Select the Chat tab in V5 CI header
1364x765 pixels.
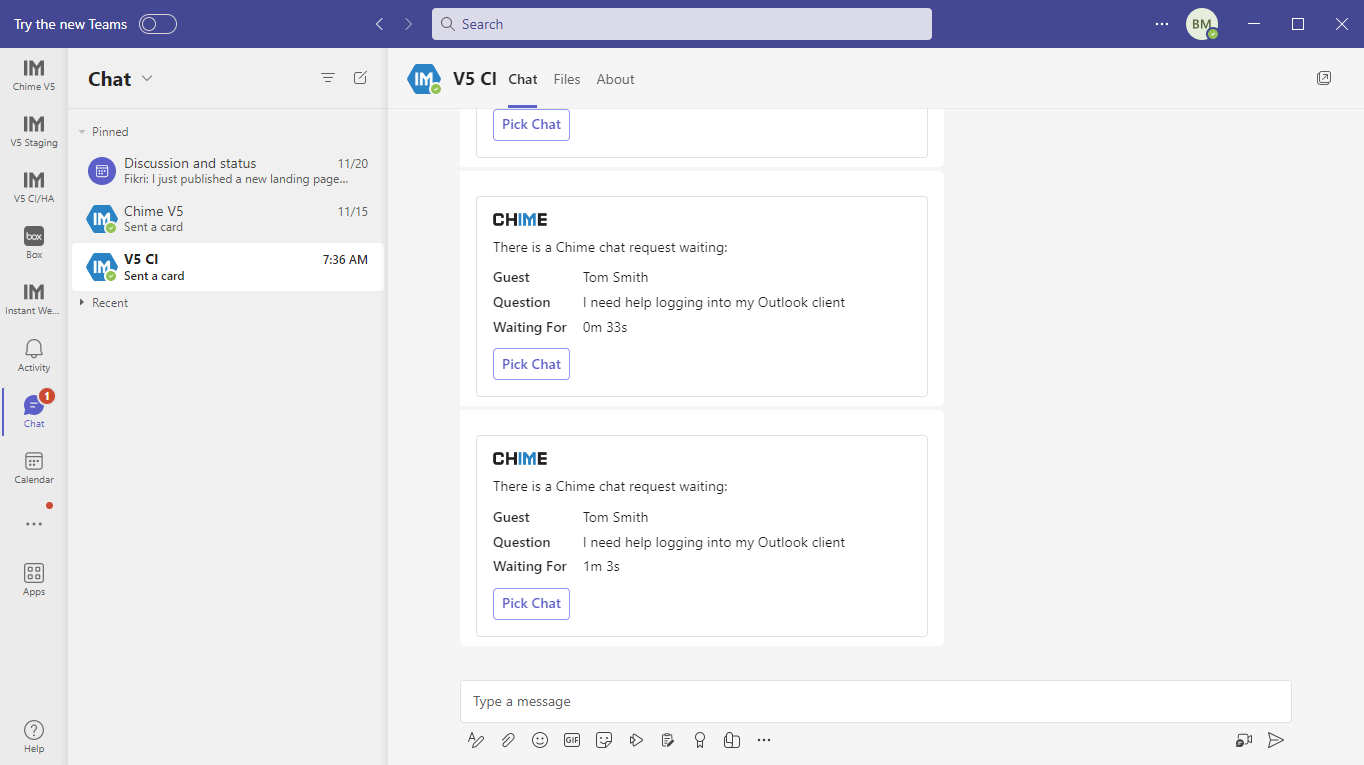(x=523, y=79)
